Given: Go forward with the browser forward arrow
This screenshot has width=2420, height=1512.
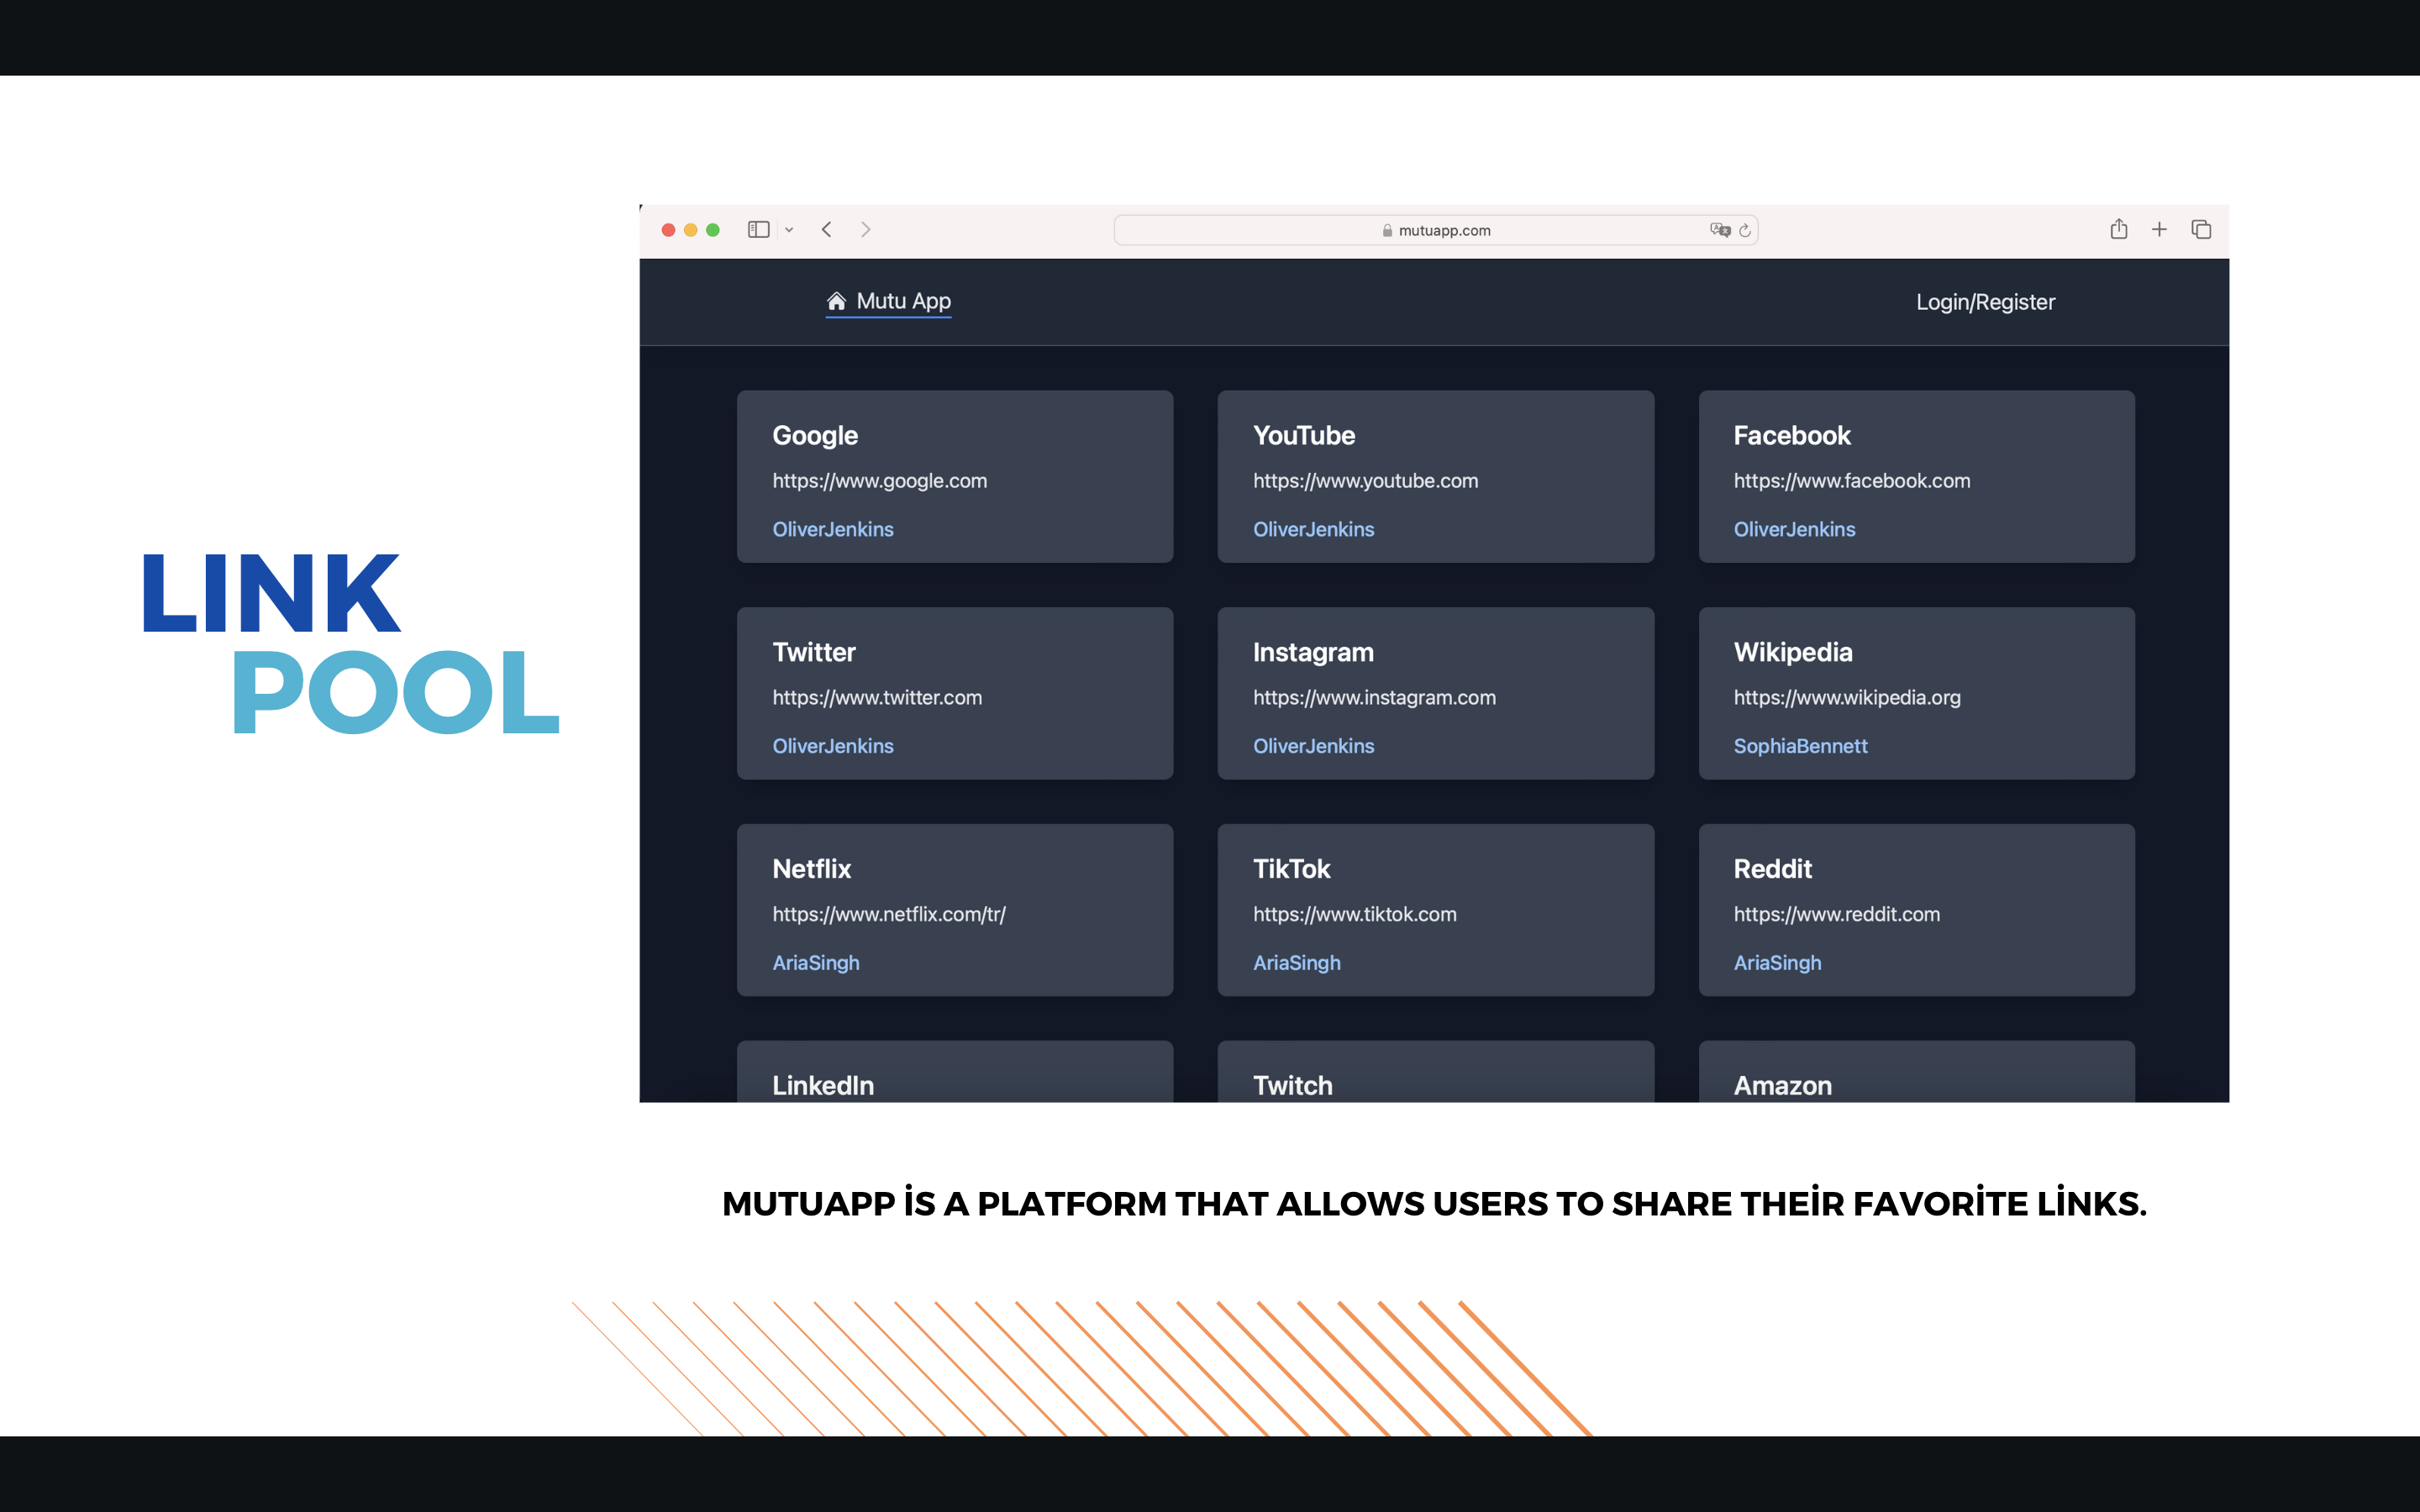Looking at the screenshot, I should (866, 230).
